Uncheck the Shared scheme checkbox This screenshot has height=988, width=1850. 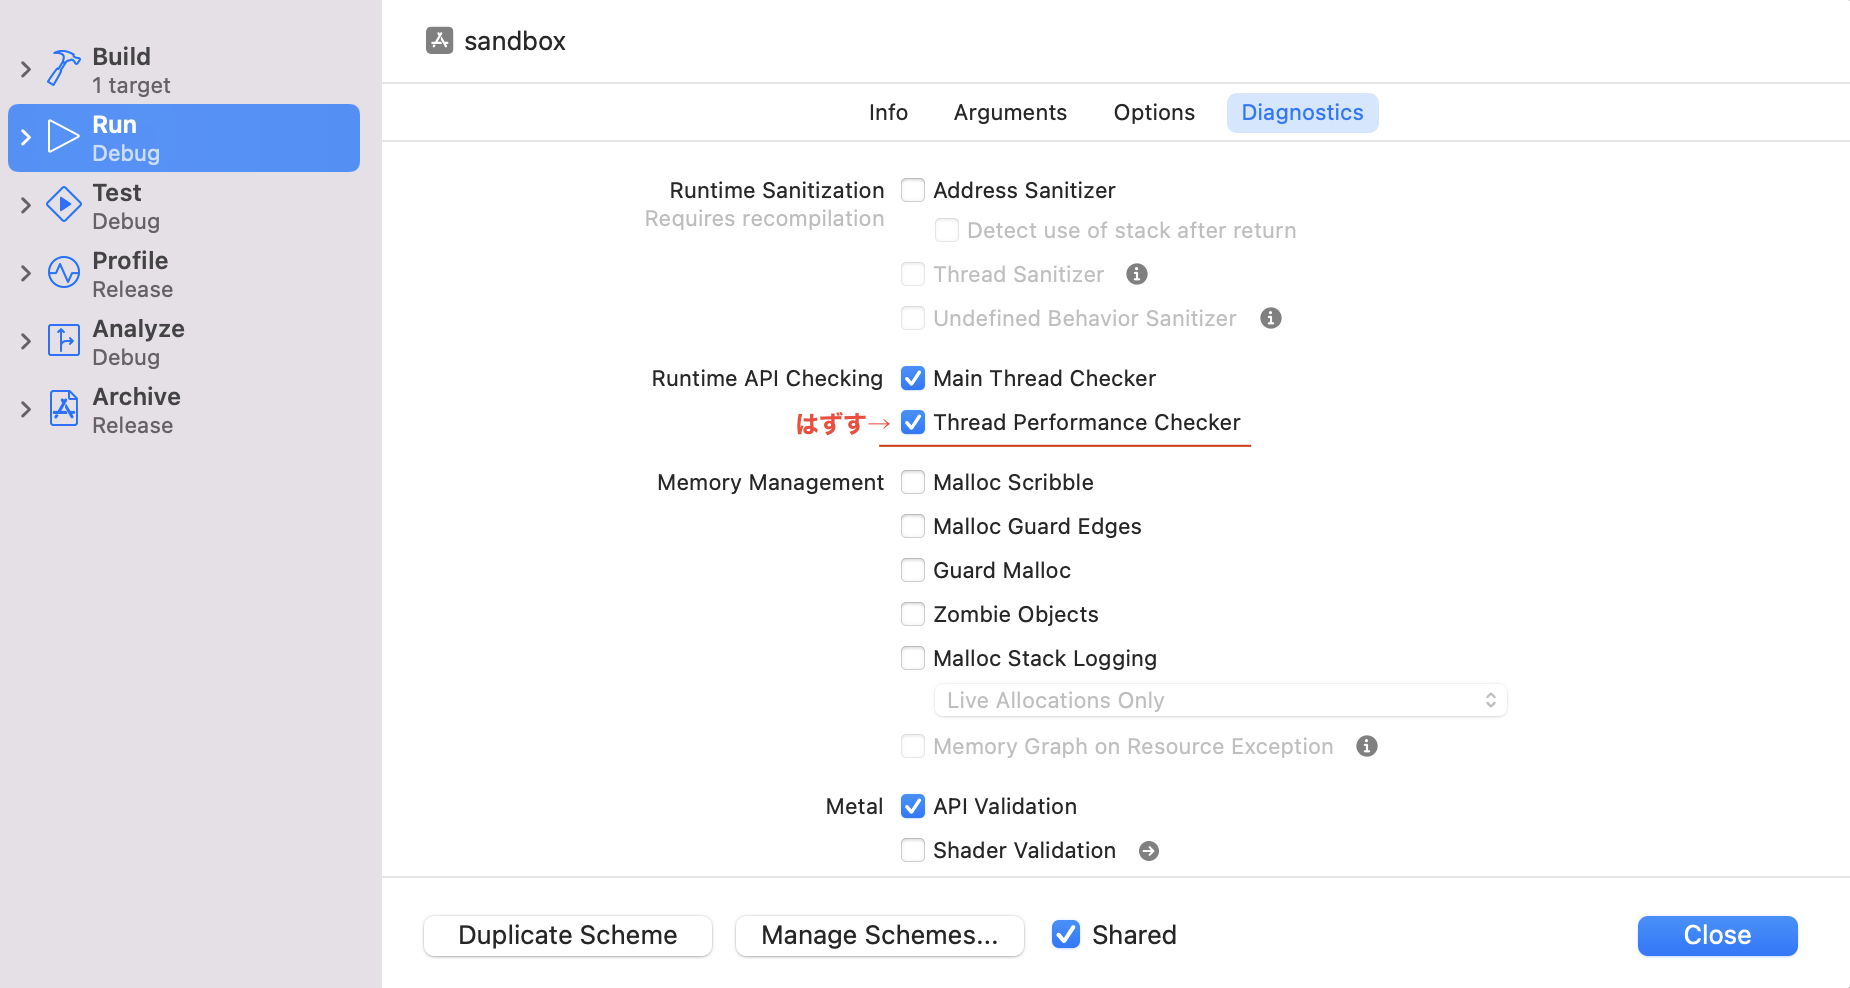point(1066,934)
